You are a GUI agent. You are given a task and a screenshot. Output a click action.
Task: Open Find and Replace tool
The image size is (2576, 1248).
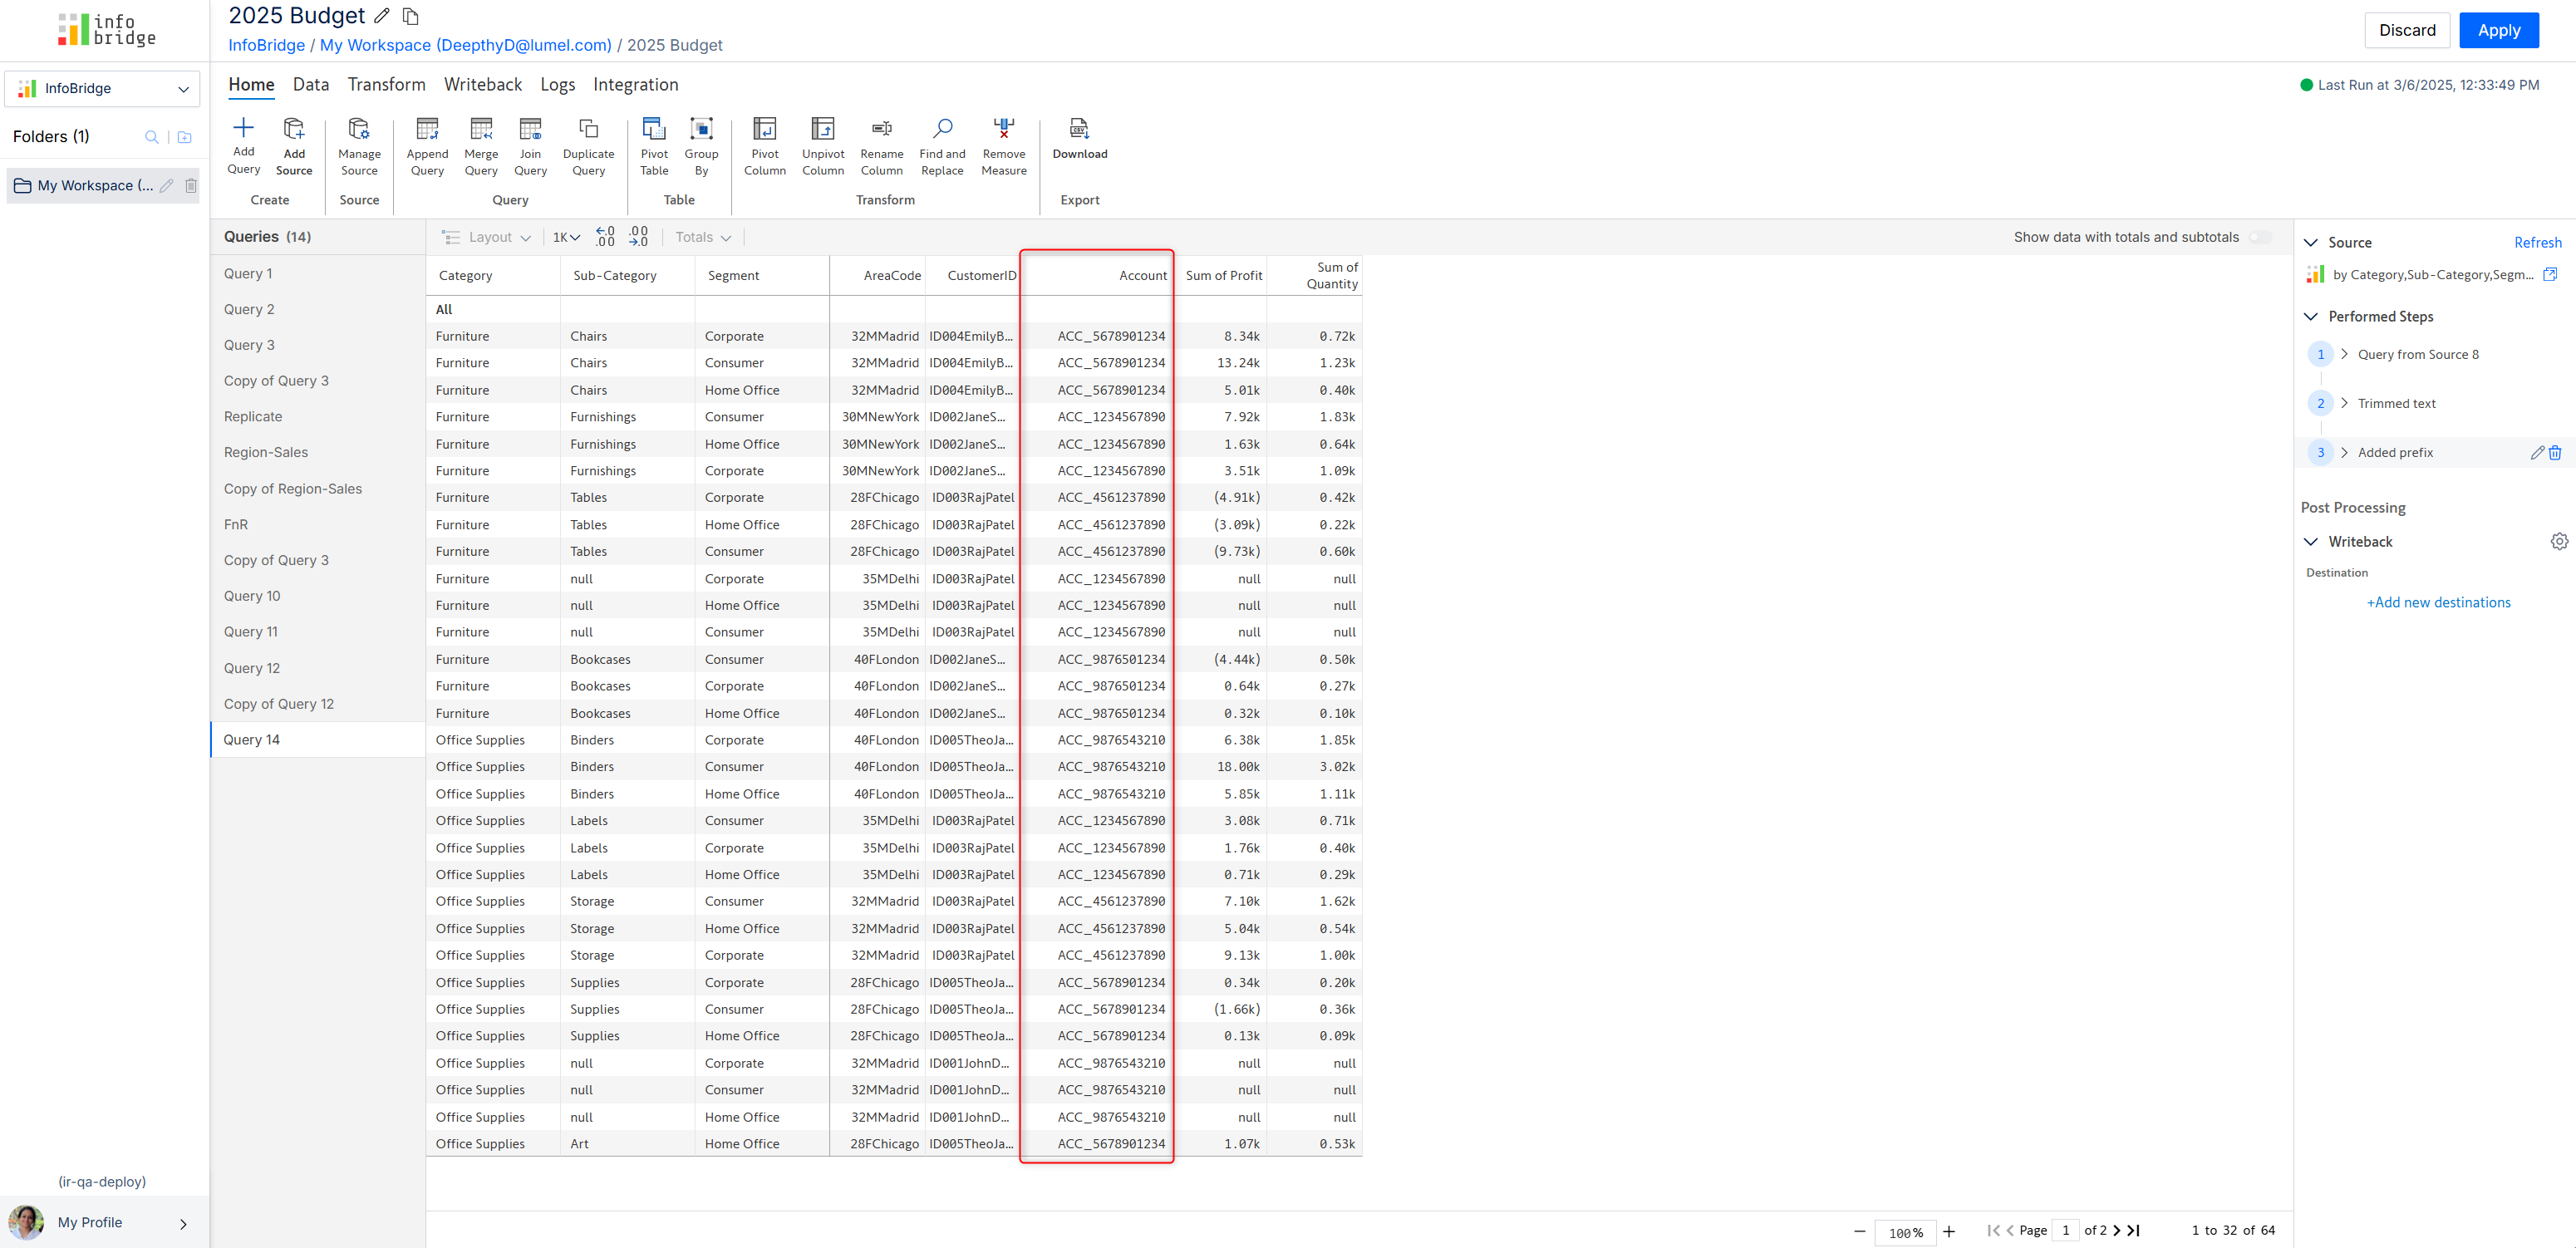pos(941,129)
